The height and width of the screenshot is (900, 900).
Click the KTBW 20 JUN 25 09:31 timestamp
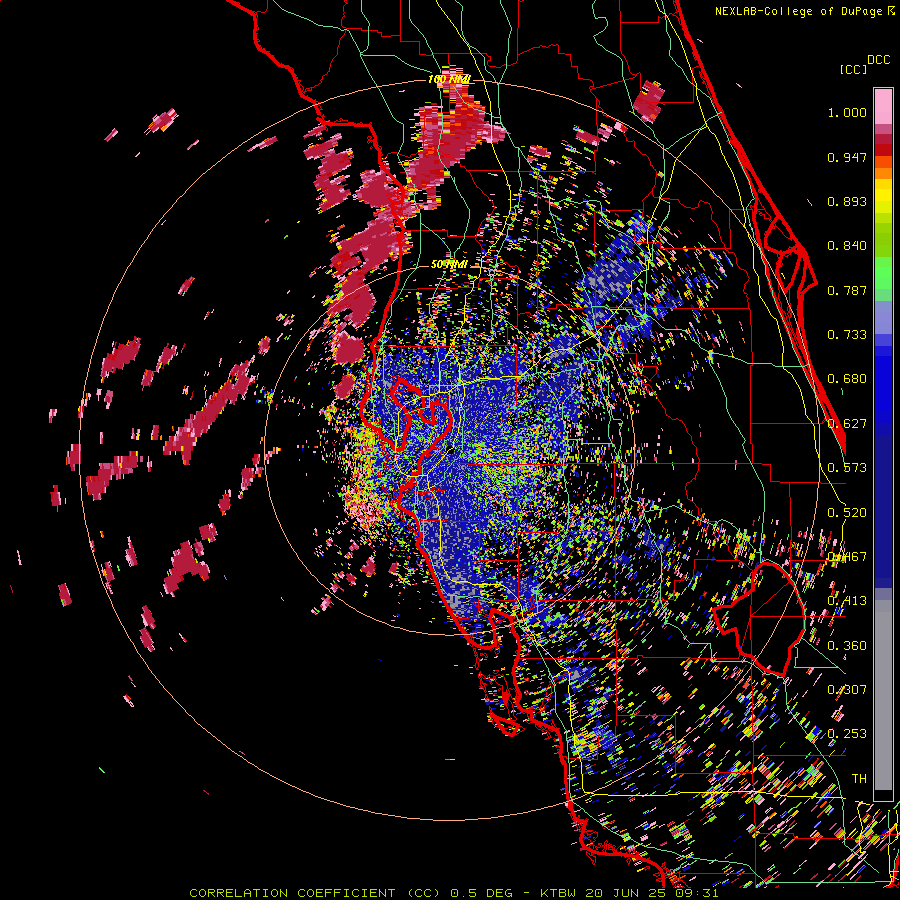[x=629, y=893]
